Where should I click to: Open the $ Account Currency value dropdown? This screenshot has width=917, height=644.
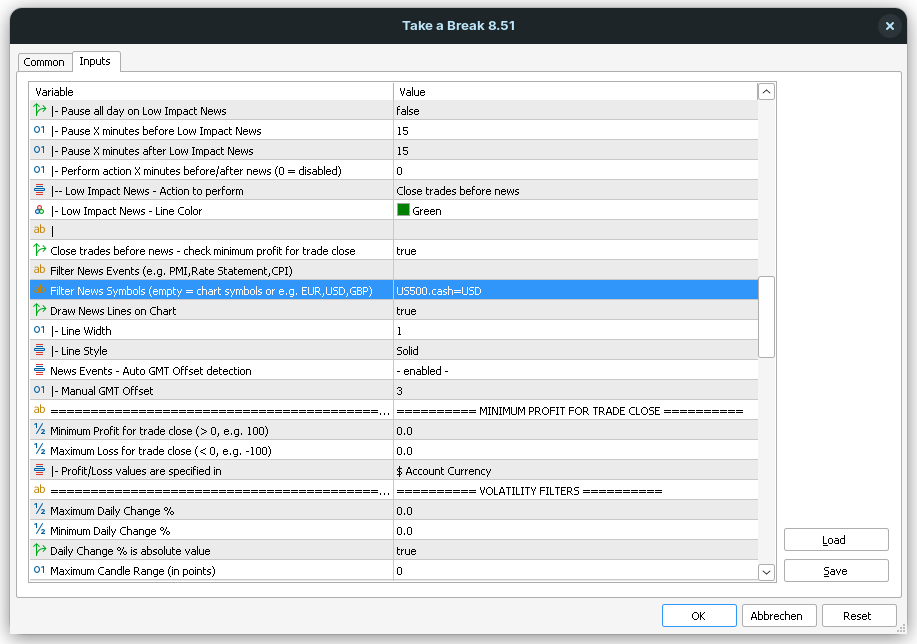(575, 471)
